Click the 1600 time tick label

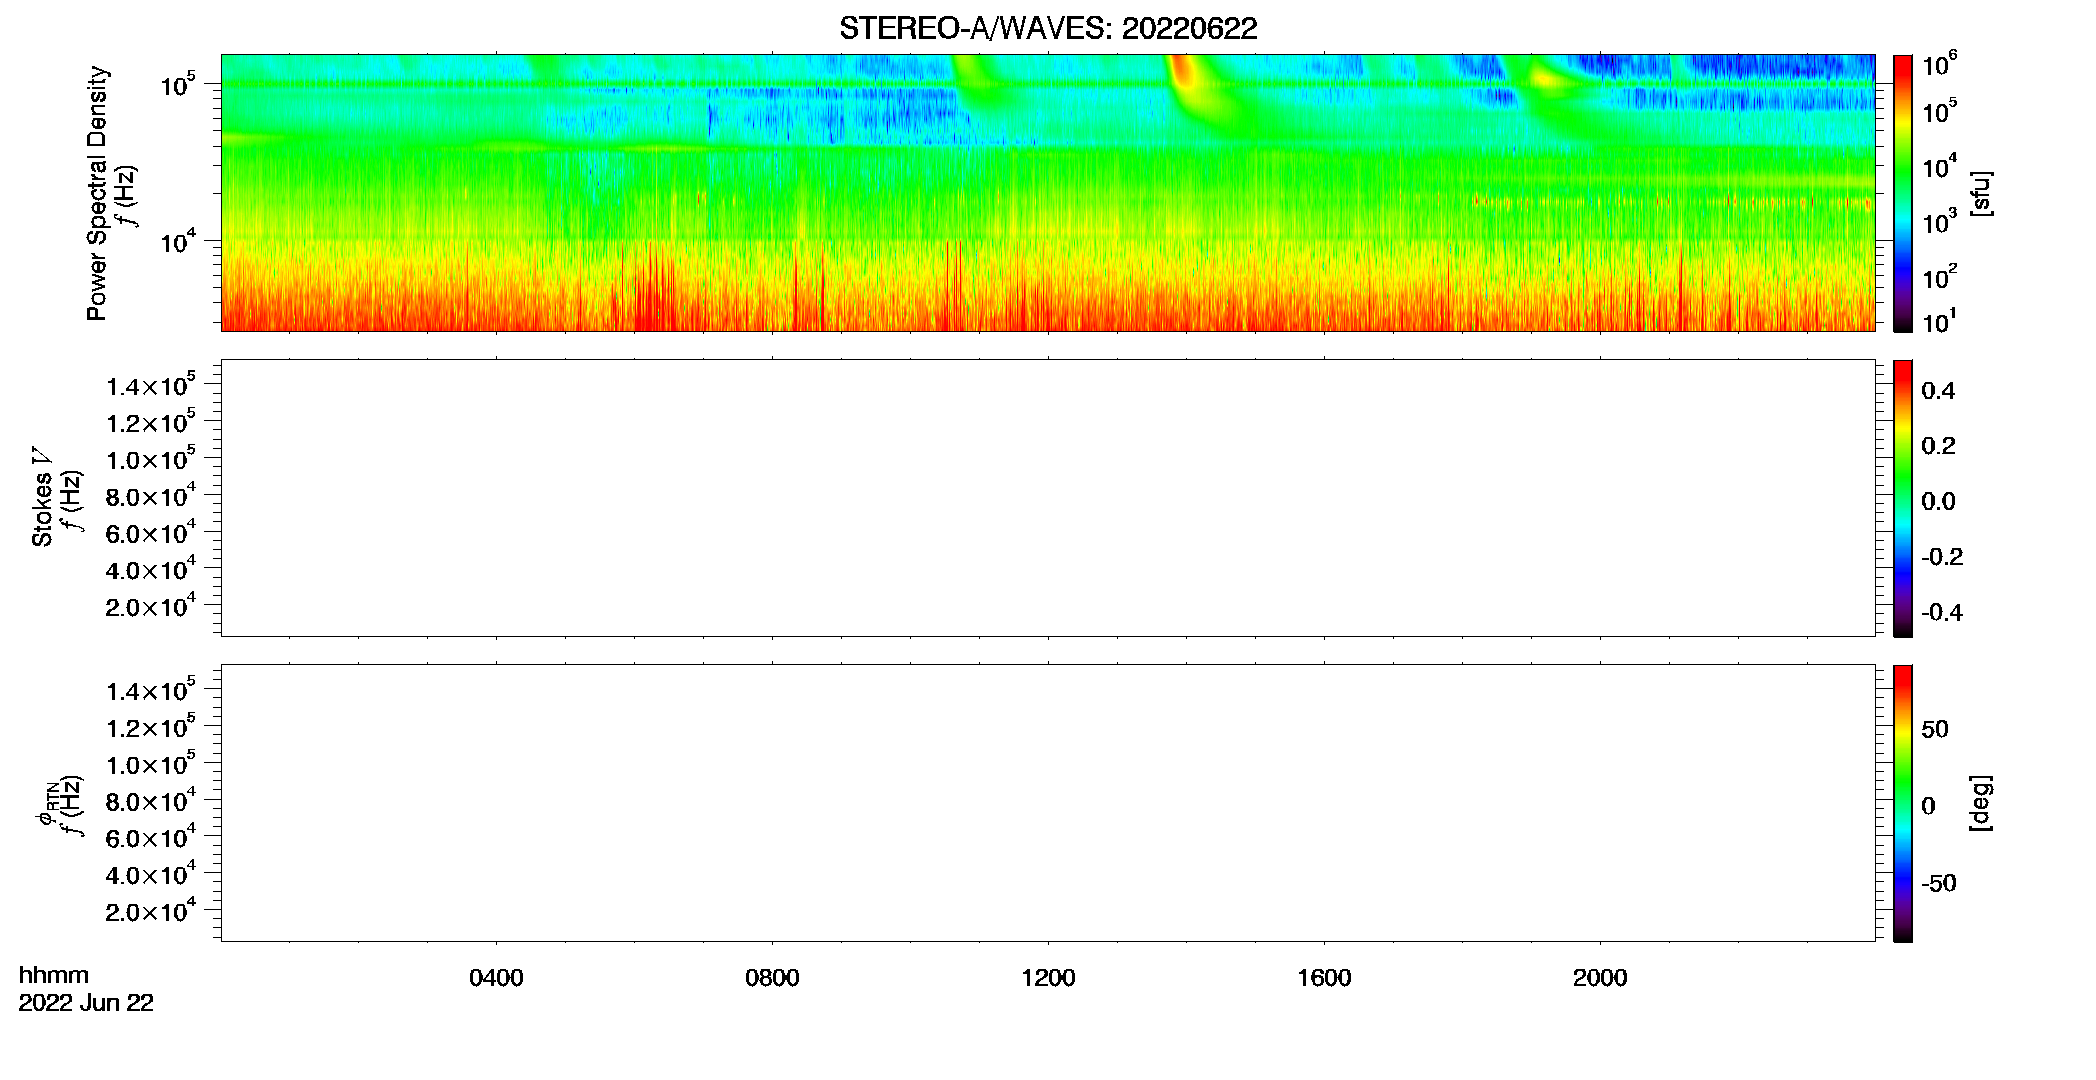1324,978
